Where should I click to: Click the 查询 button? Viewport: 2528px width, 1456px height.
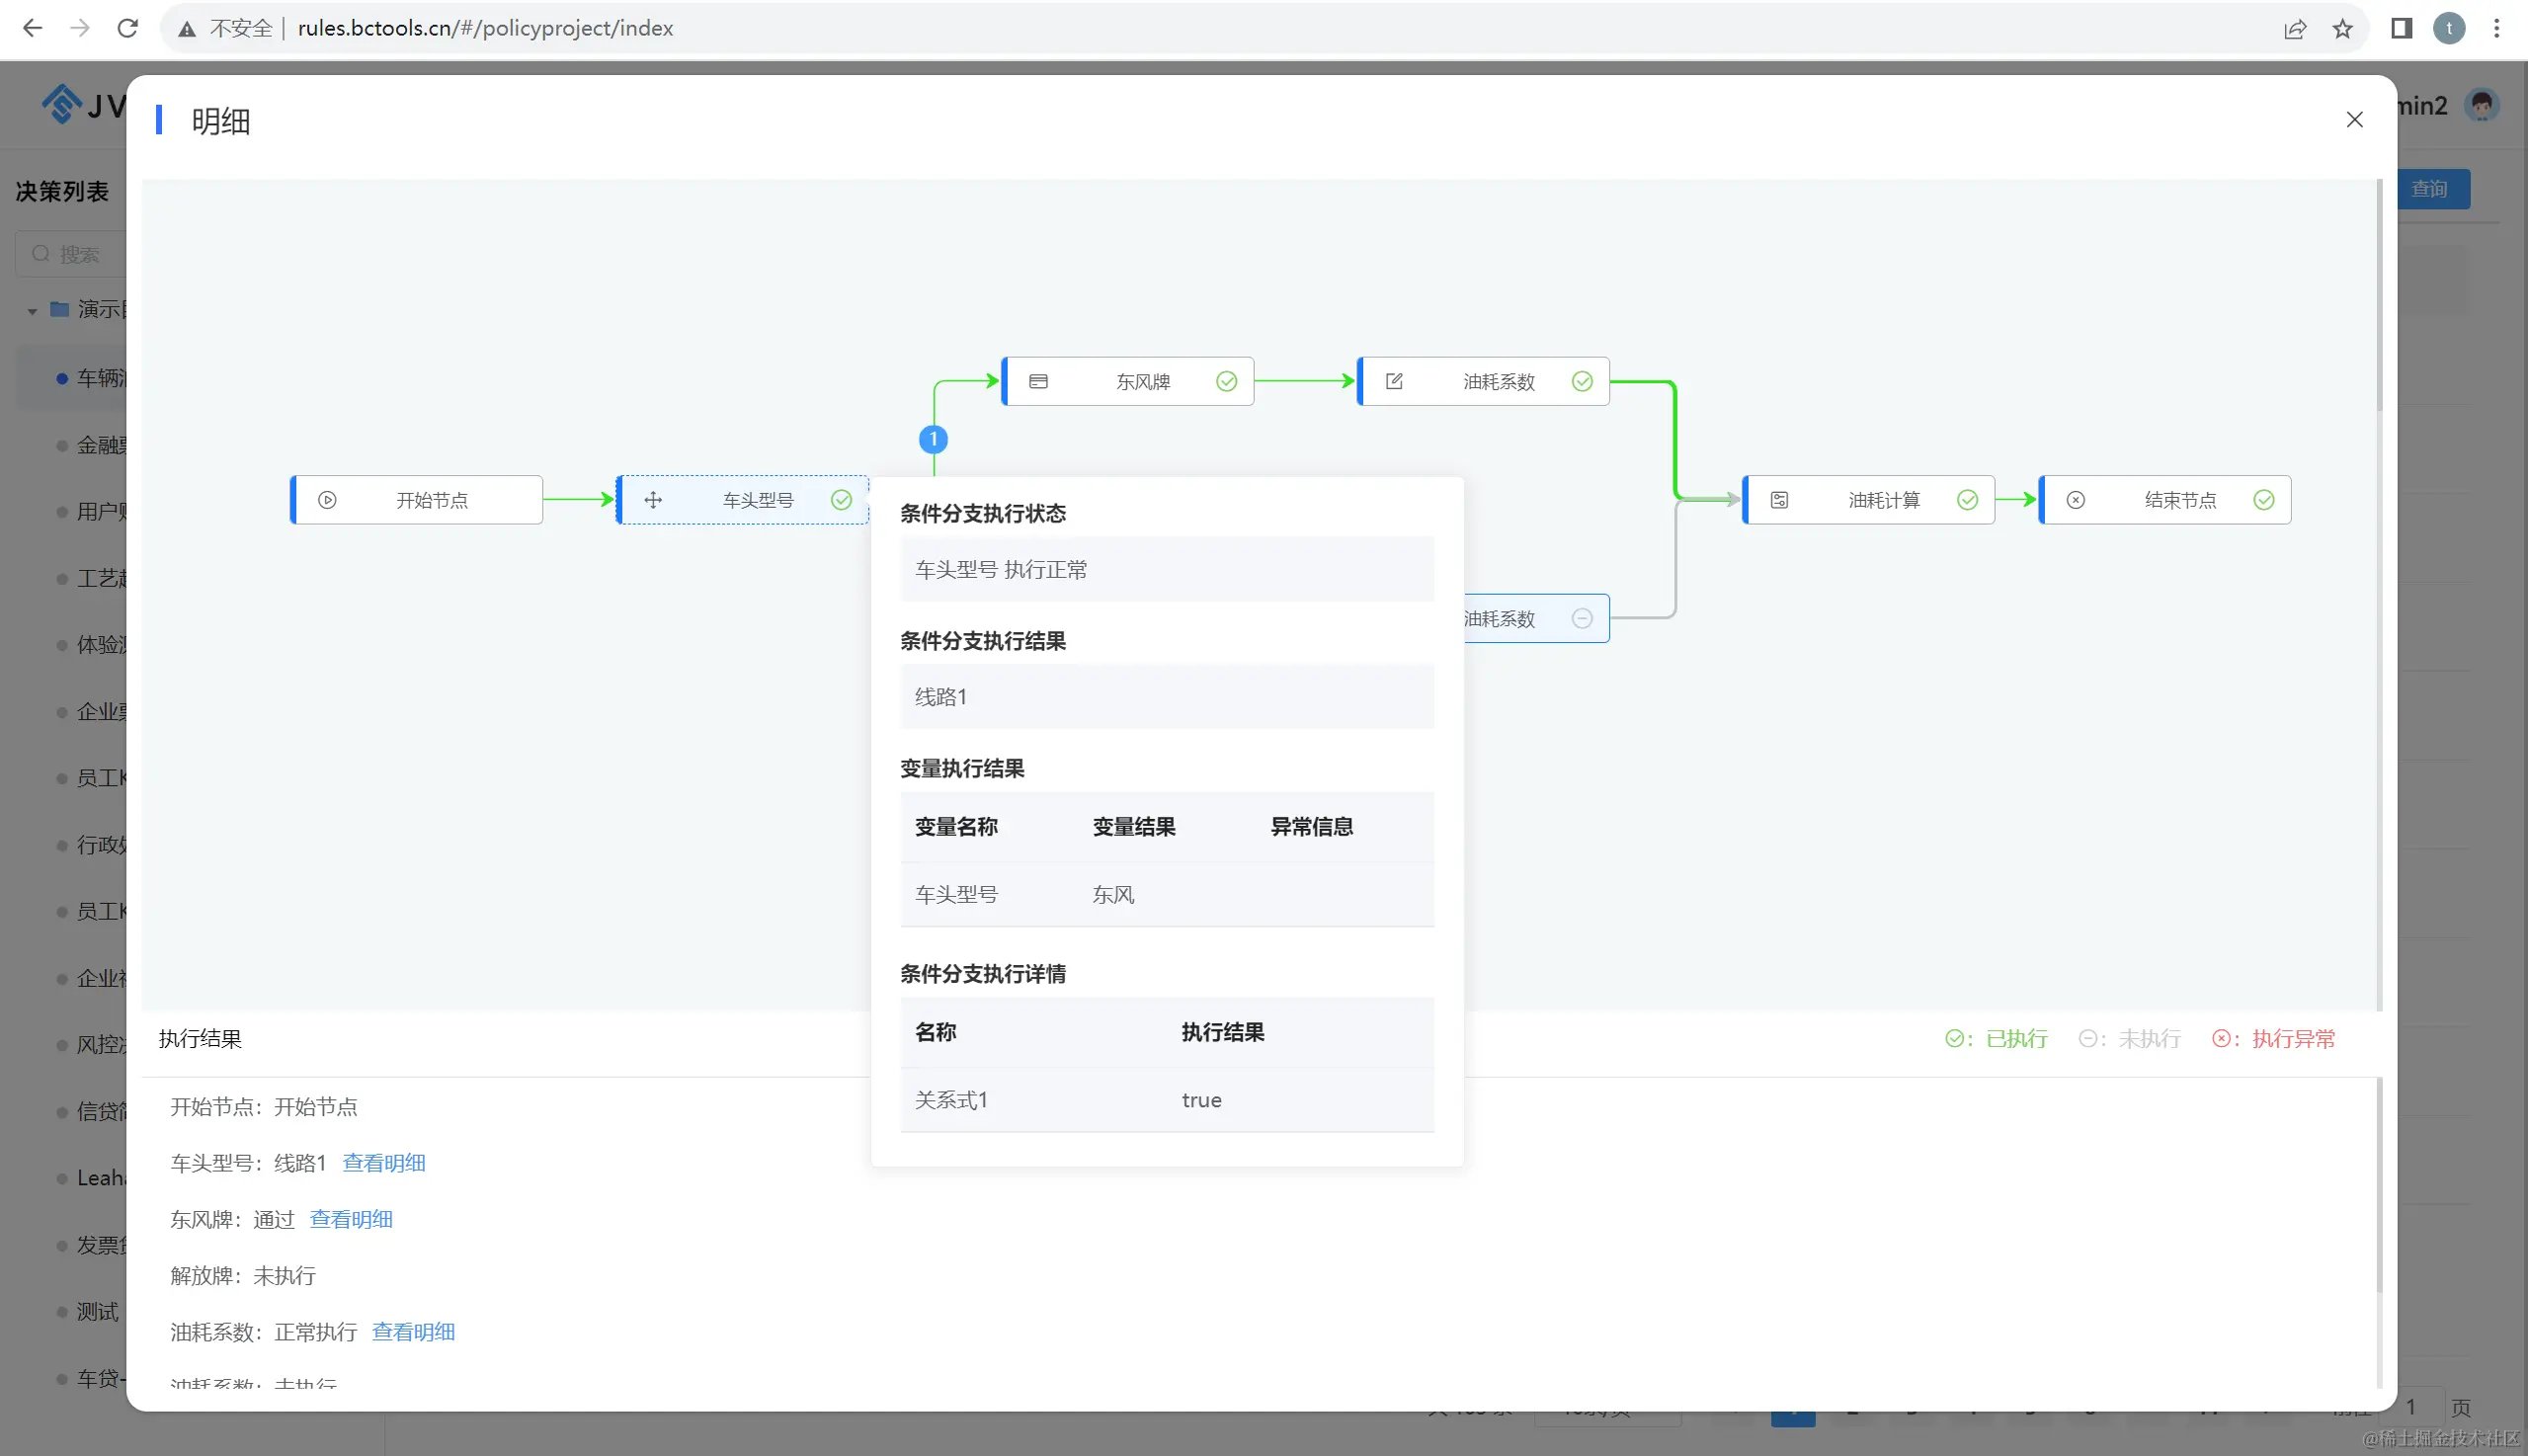pos(2430,189)
